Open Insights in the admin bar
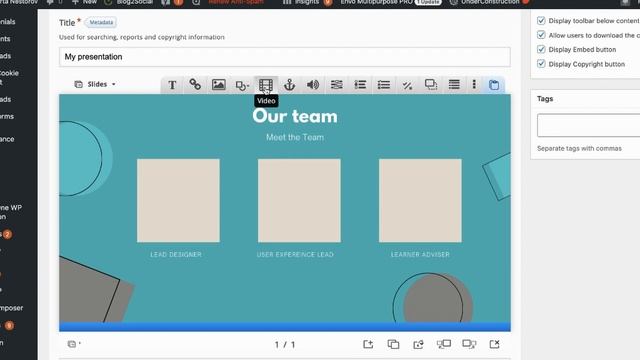 [x=307, y=2]
